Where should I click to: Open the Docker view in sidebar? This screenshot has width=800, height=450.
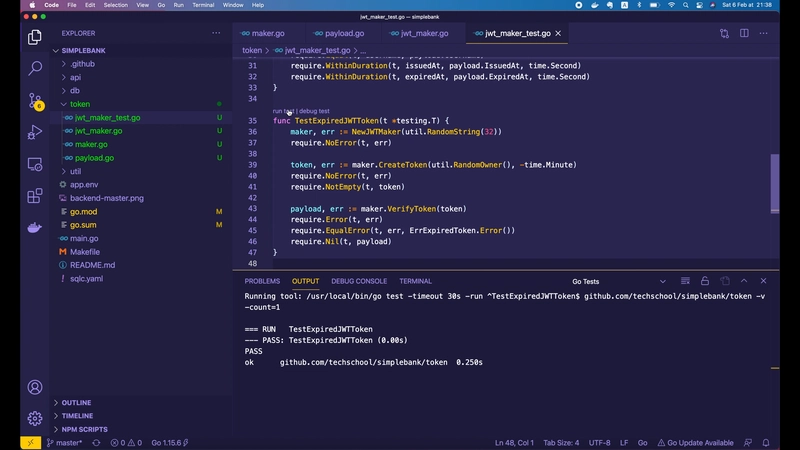point(35,227)
